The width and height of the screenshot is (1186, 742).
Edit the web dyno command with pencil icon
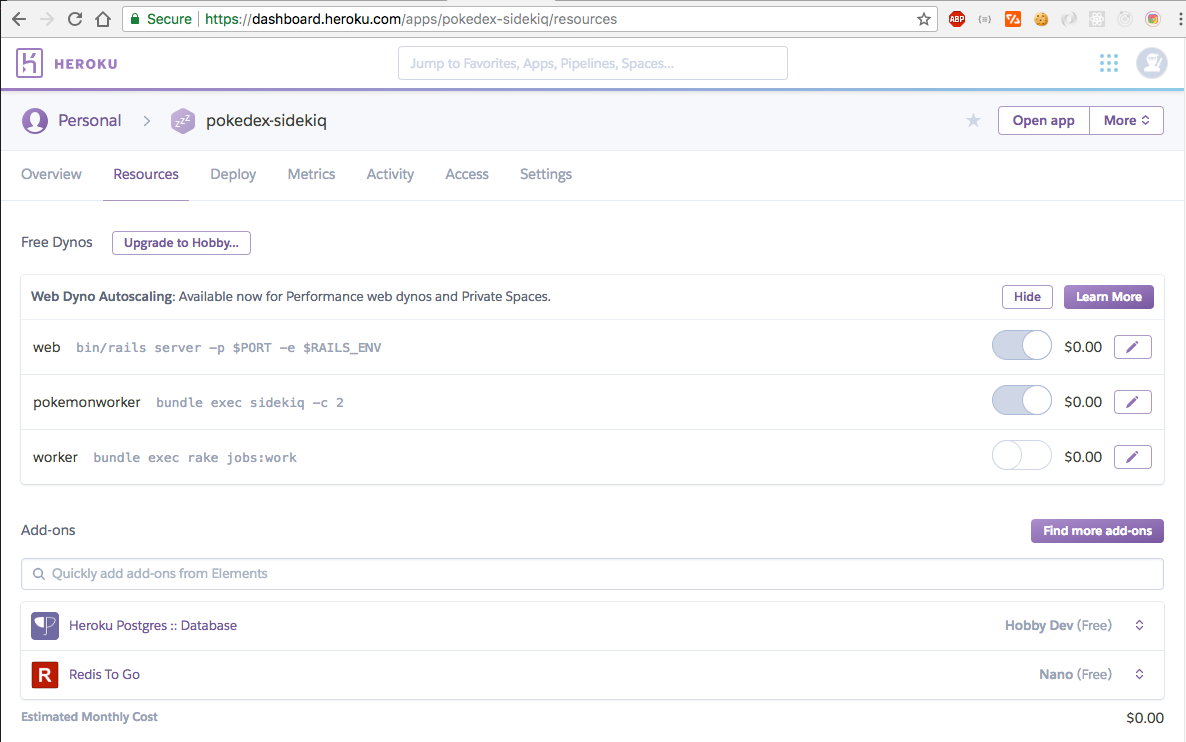point(1132,346)
